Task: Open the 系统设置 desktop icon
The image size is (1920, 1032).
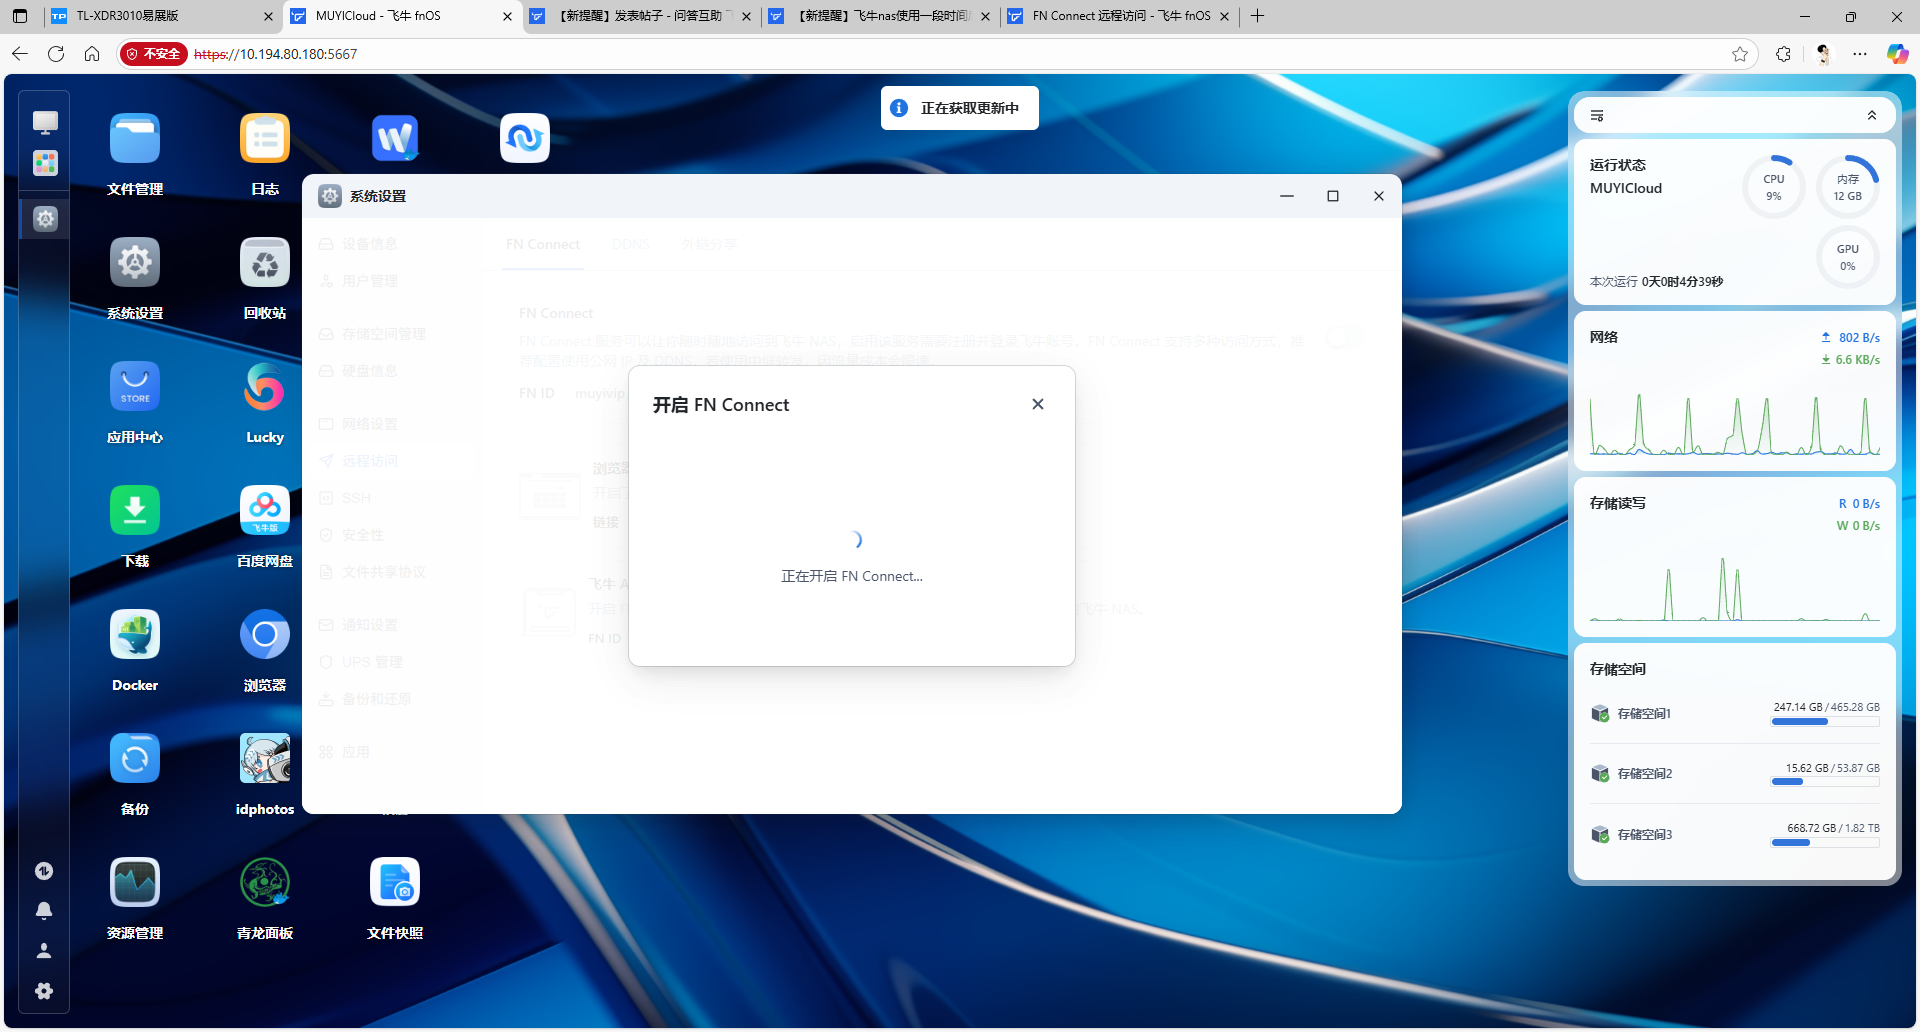Action: click(x=135, y=262)
